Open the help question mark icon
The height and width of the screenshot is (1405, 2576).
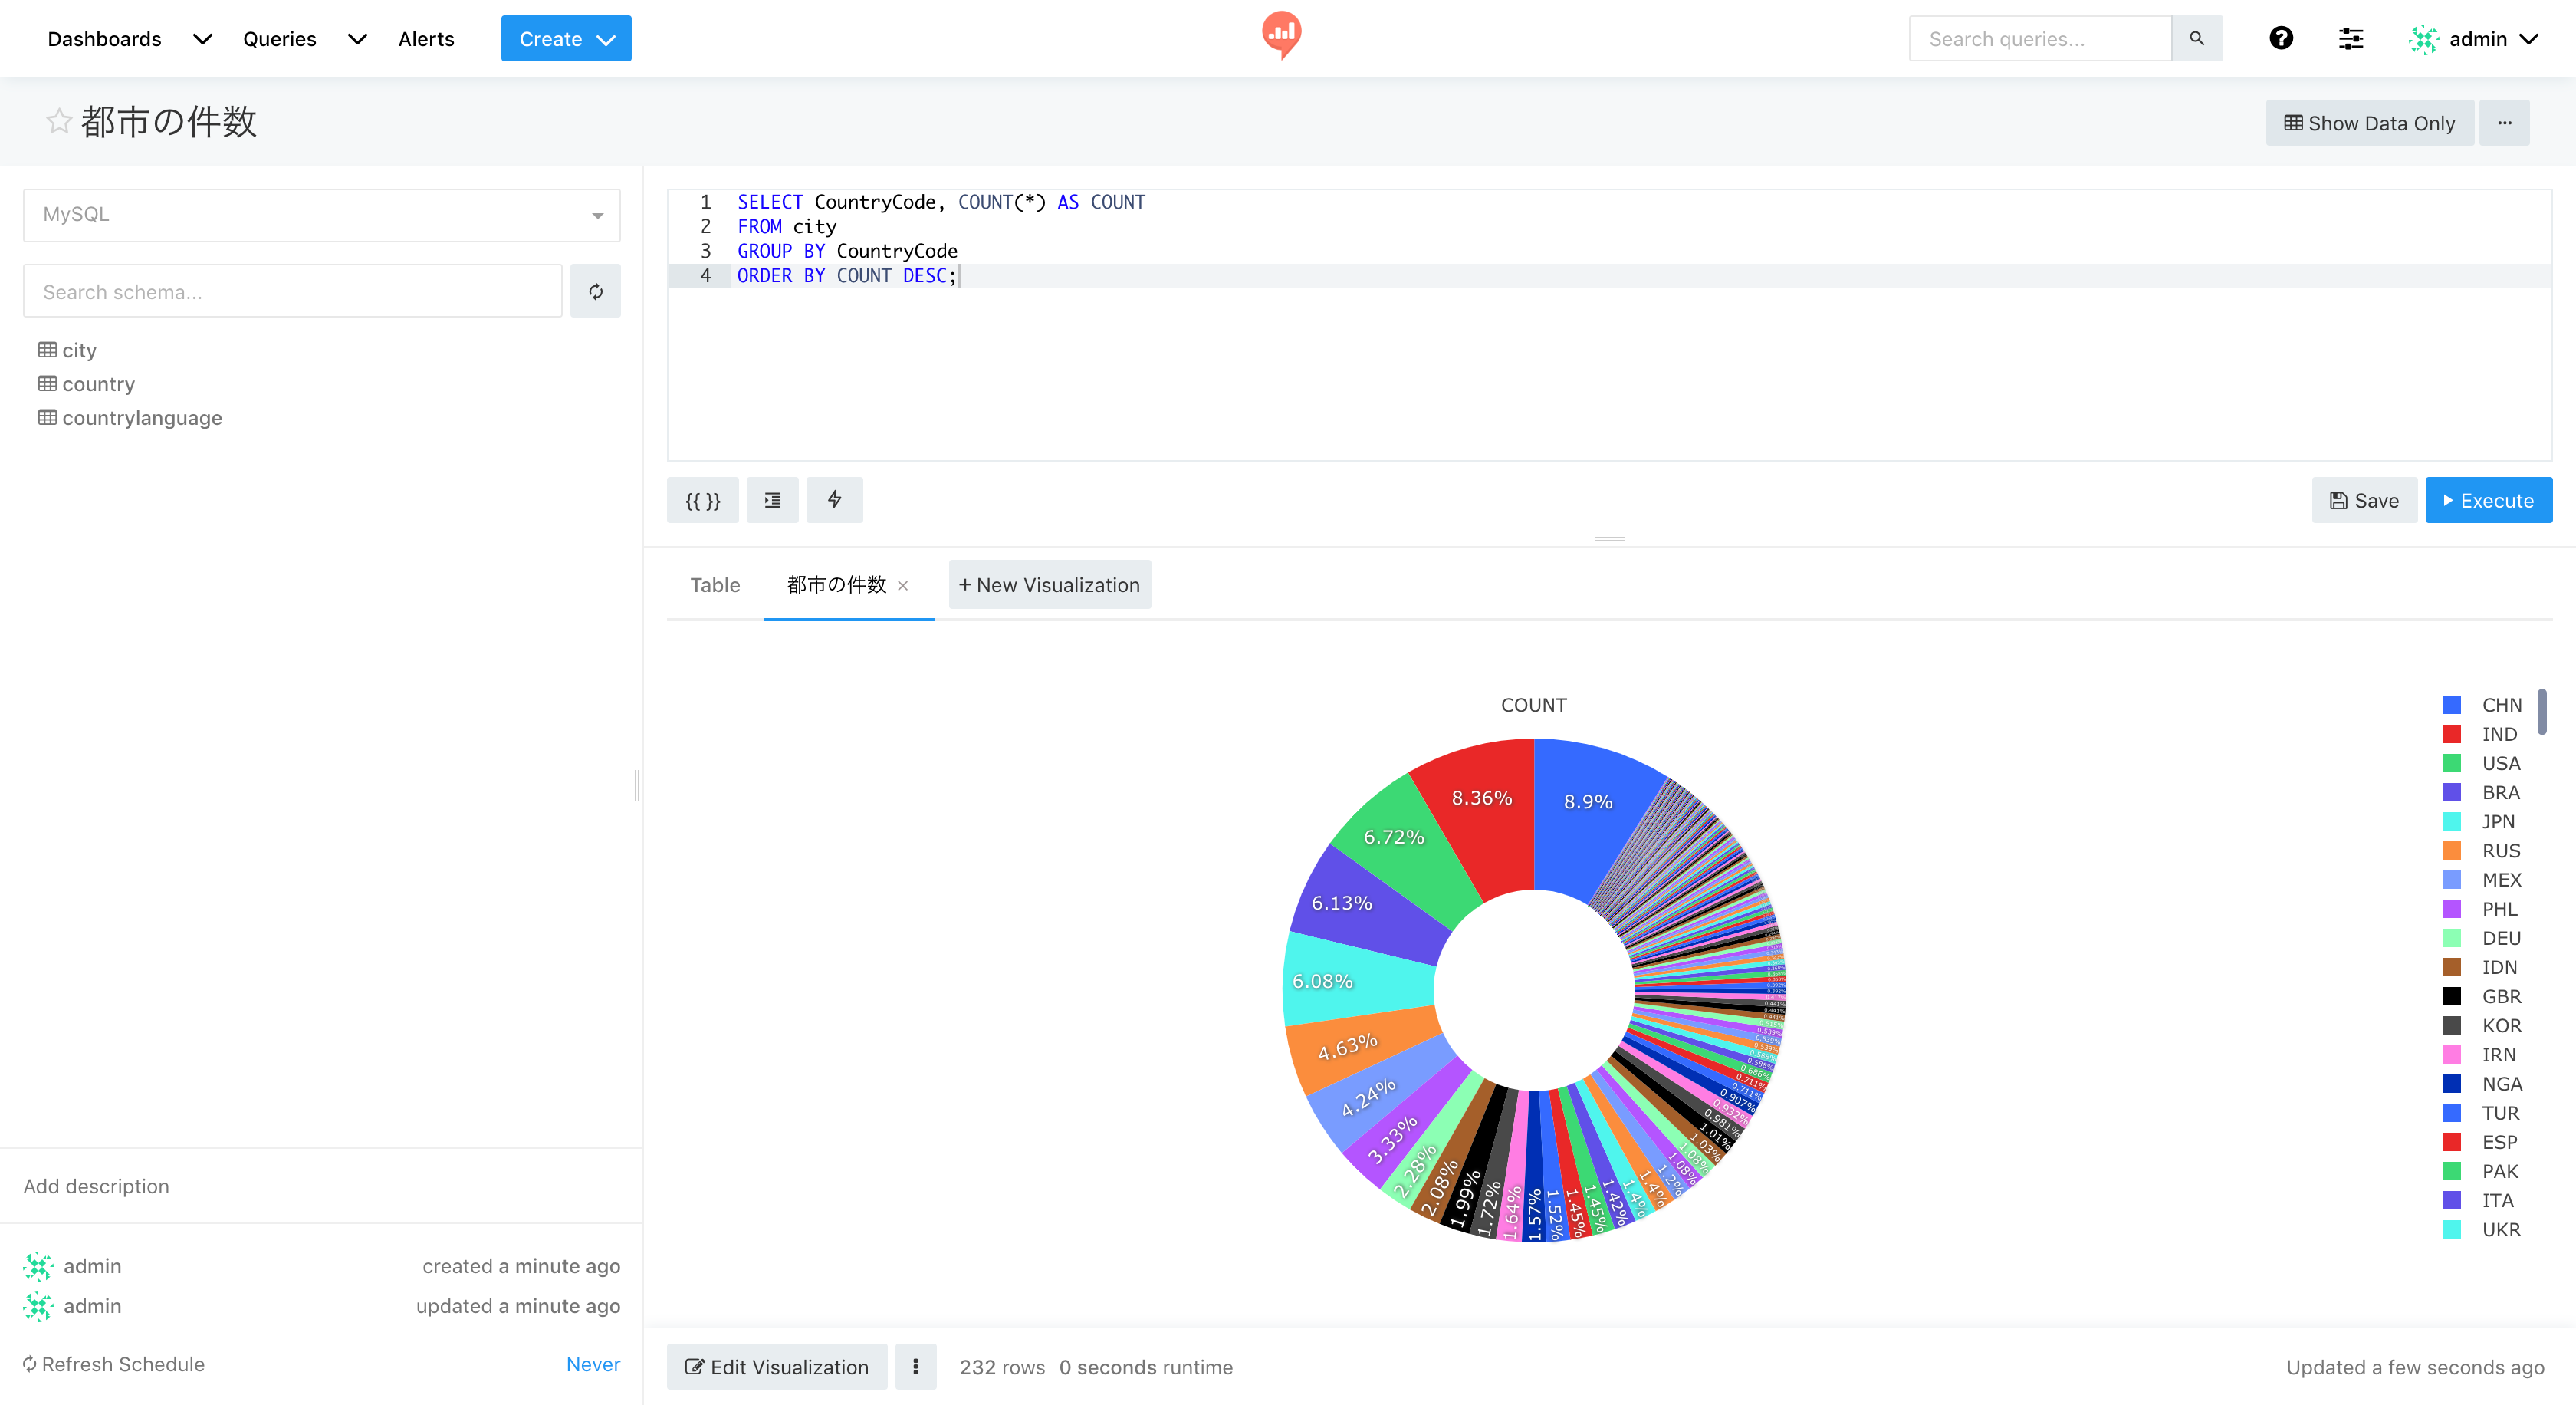2280,38
